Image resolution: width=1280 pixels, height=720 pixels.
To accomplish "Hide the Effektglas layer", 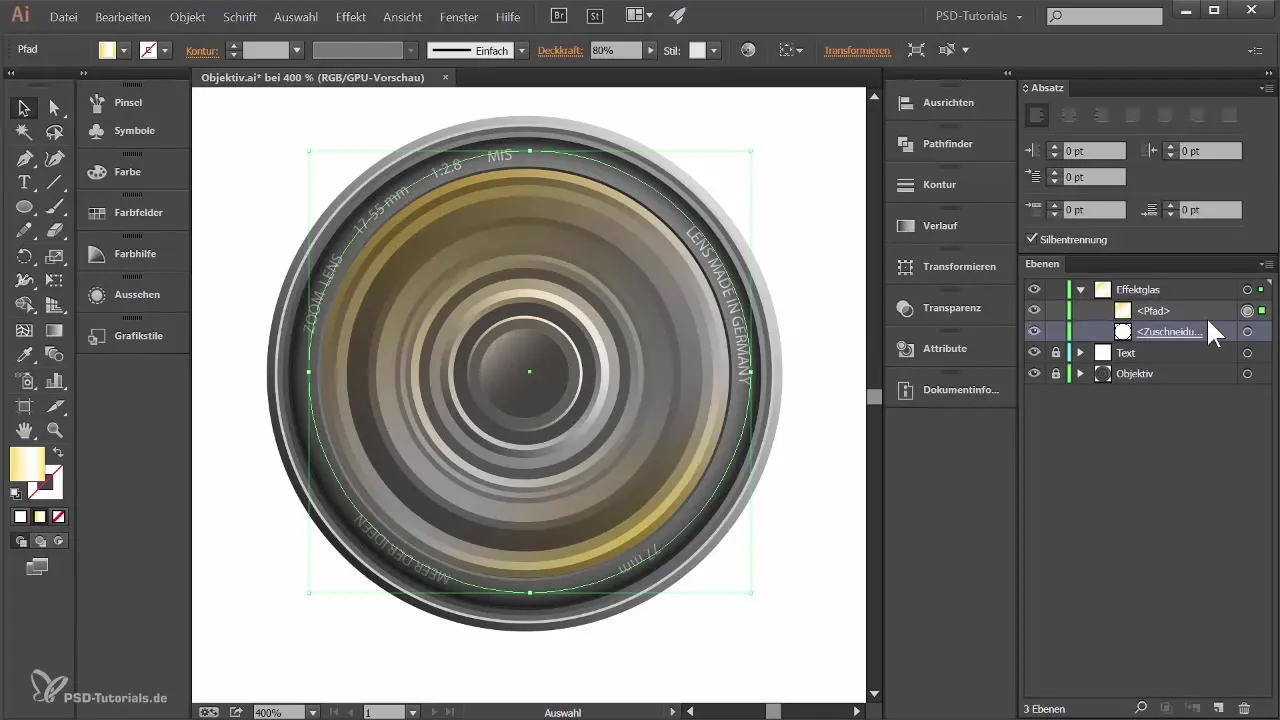I will tap(1034, 289).
